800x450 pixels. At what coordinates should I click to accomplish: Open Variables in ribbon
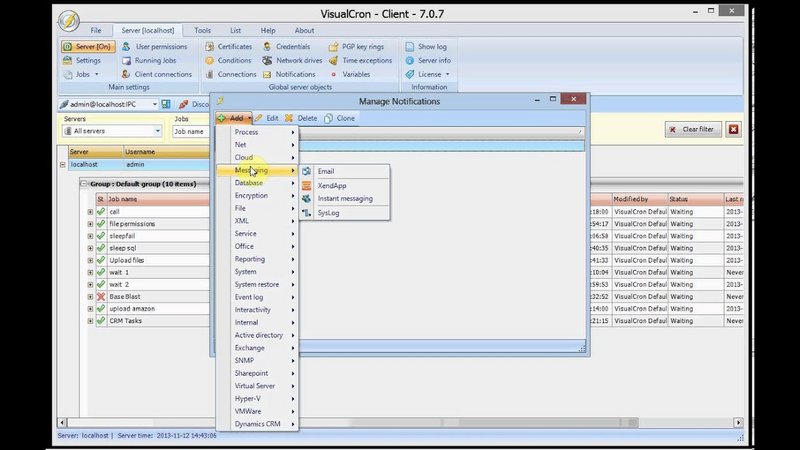350,74
